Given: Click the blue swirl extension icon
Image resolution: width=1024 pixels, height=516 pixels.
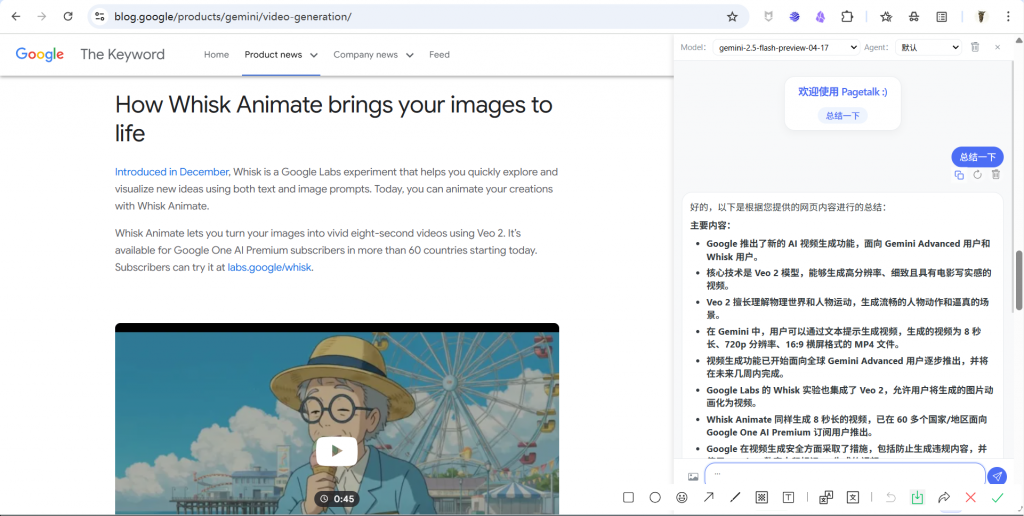Looking at the screenshot, I should click(794, 17).
